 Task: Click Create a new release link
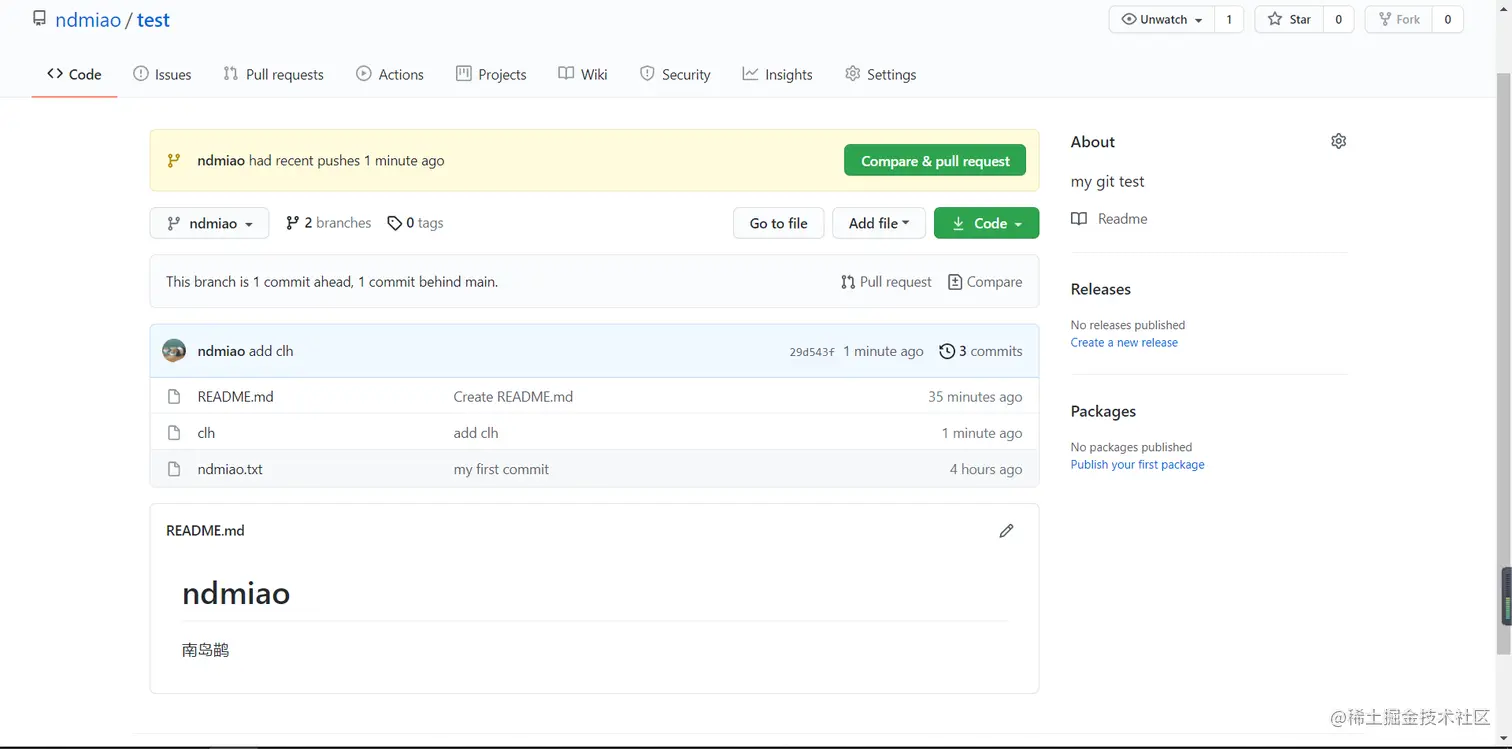pyautogui.click(x=1124, y=343)
